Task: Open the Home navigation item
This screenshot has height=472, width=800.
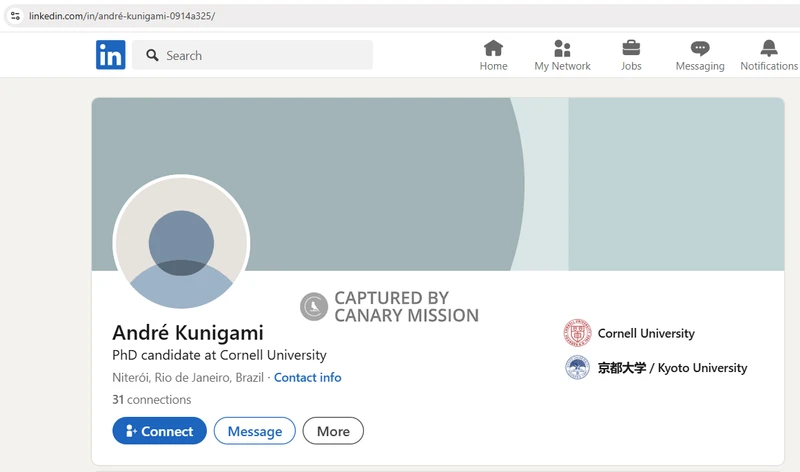Action: click(x=493, y=56)
